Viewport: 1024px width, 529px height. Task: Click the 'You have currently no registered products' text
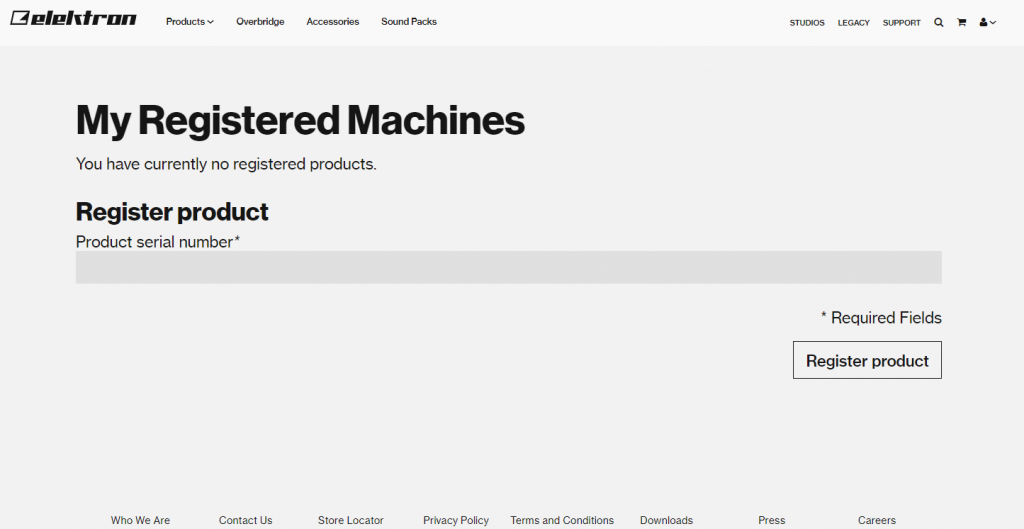coord(226,164)
